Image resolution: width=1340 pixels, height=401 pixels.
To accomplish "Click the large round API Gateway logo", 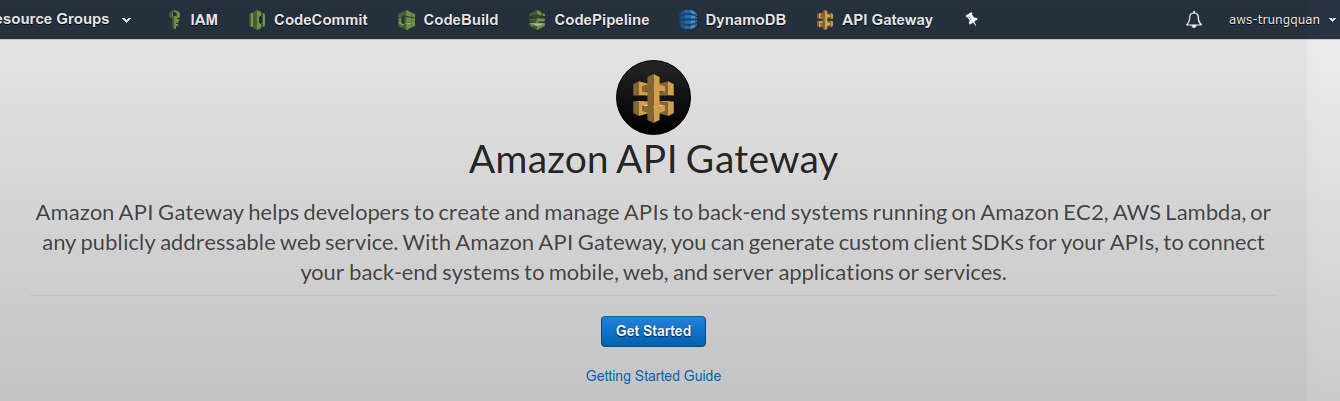I will tap(654, 98).
